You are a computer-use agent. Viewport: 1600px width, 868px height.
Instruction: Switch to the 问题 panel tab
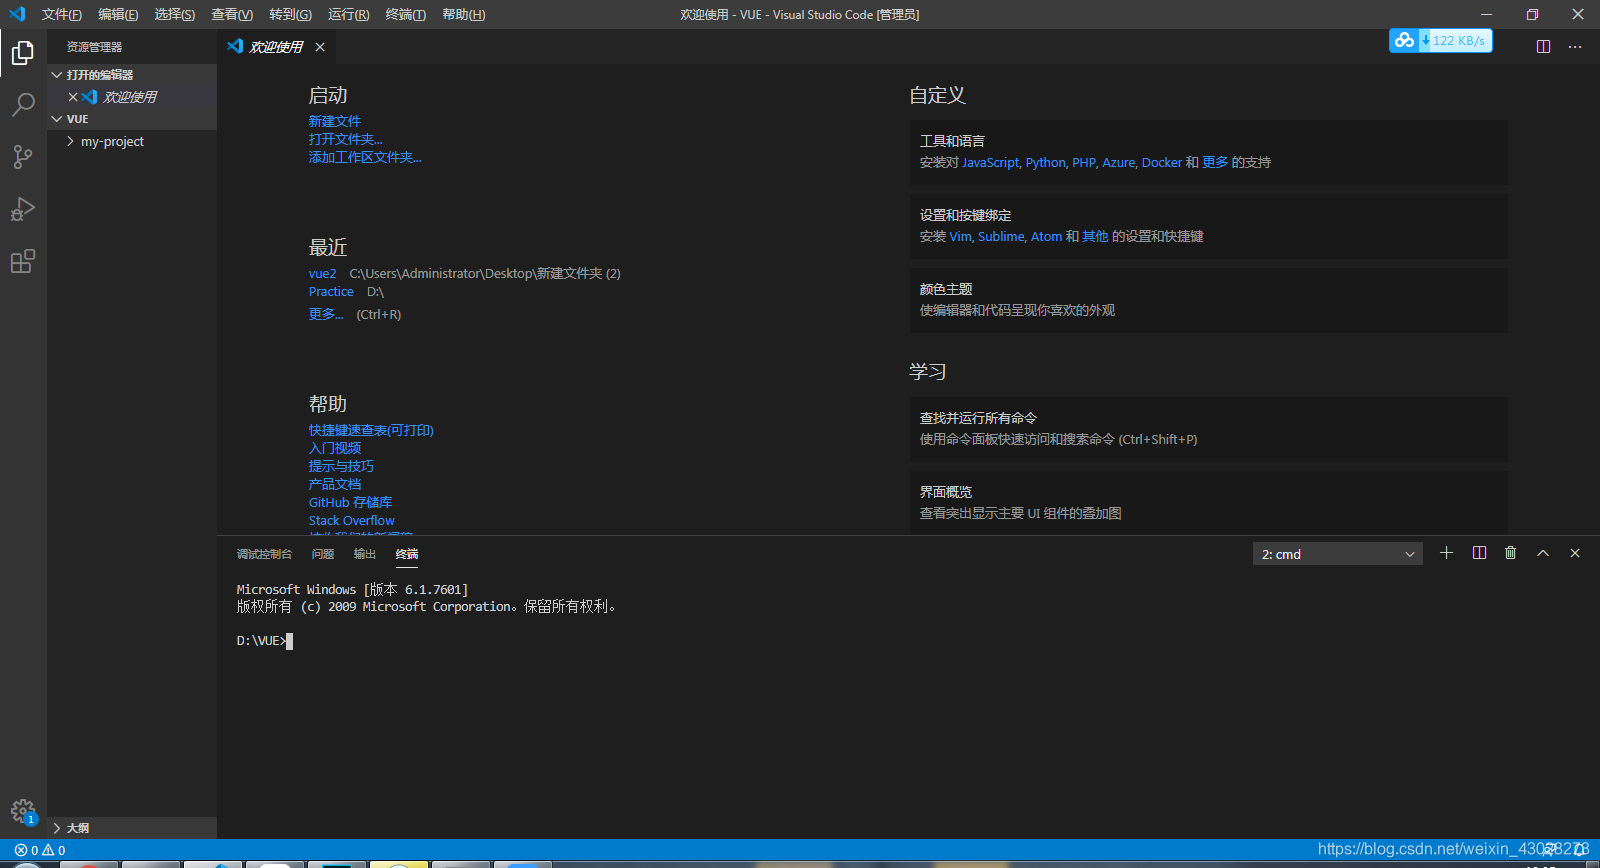tap(323, 554)
